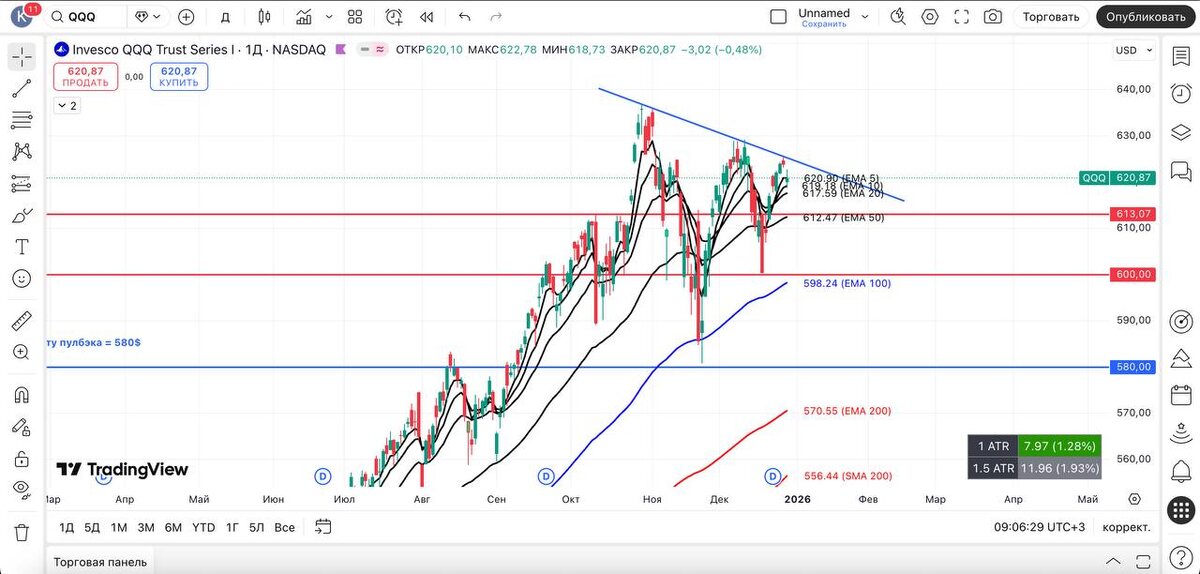Image resolution: width=1200 pixels, height=574 pixels.
Task: Hide all drawings with eye icon
Action: tap(21, 490)
